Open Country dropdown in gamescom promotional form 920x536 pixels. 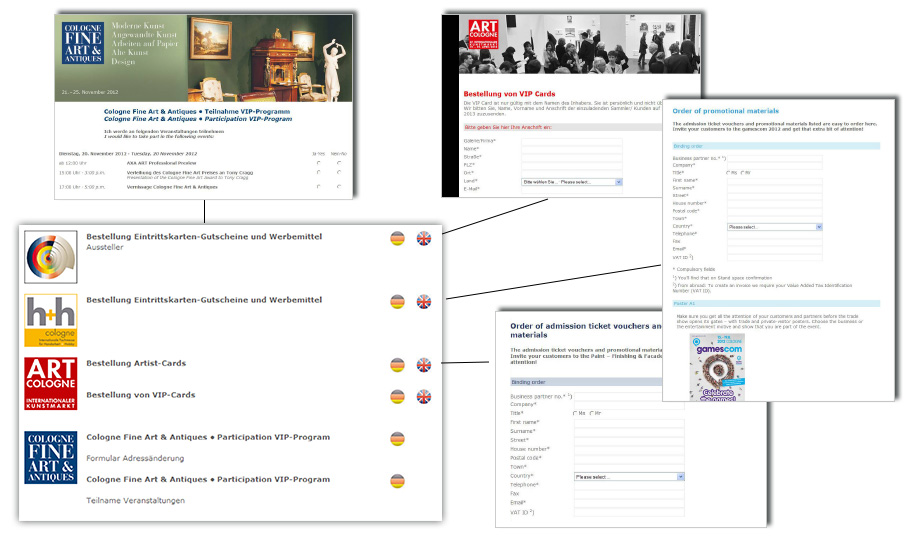pyautogui.click(x=774, y=227)
